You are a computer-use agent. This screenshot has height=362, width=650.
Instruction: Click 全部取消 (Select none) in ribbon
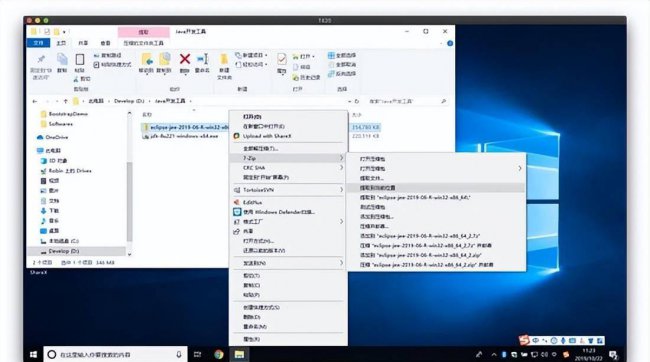coord(342,65)
